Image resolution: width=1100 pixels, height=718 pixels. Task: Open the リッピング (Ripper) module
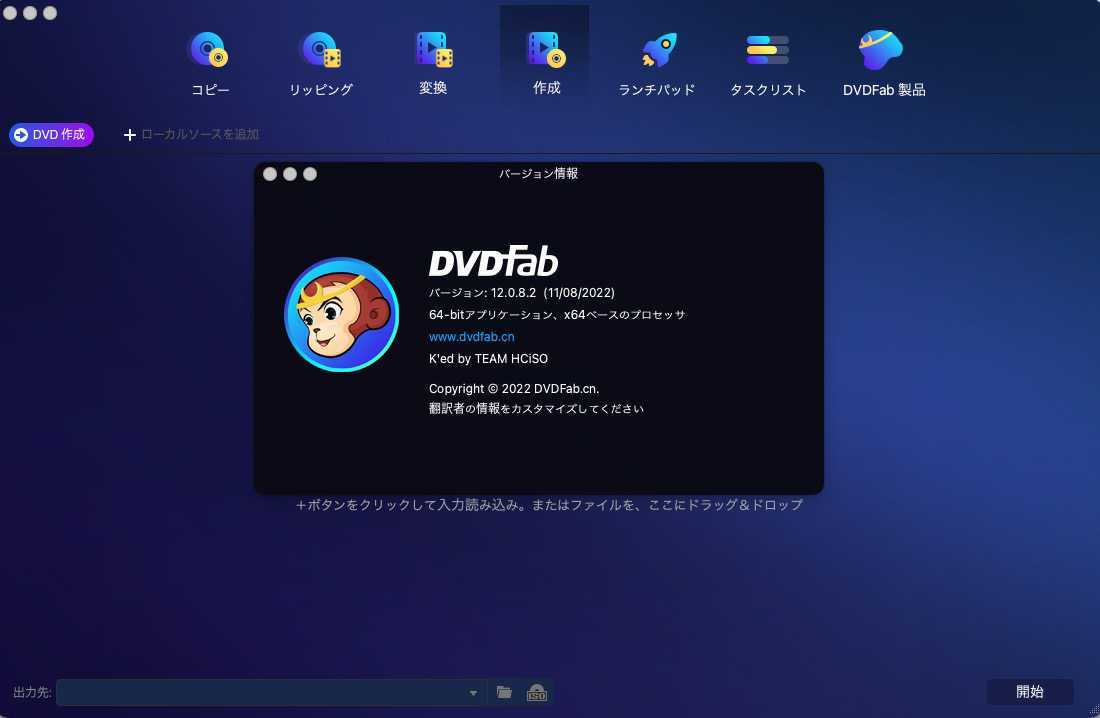[321, 64]
